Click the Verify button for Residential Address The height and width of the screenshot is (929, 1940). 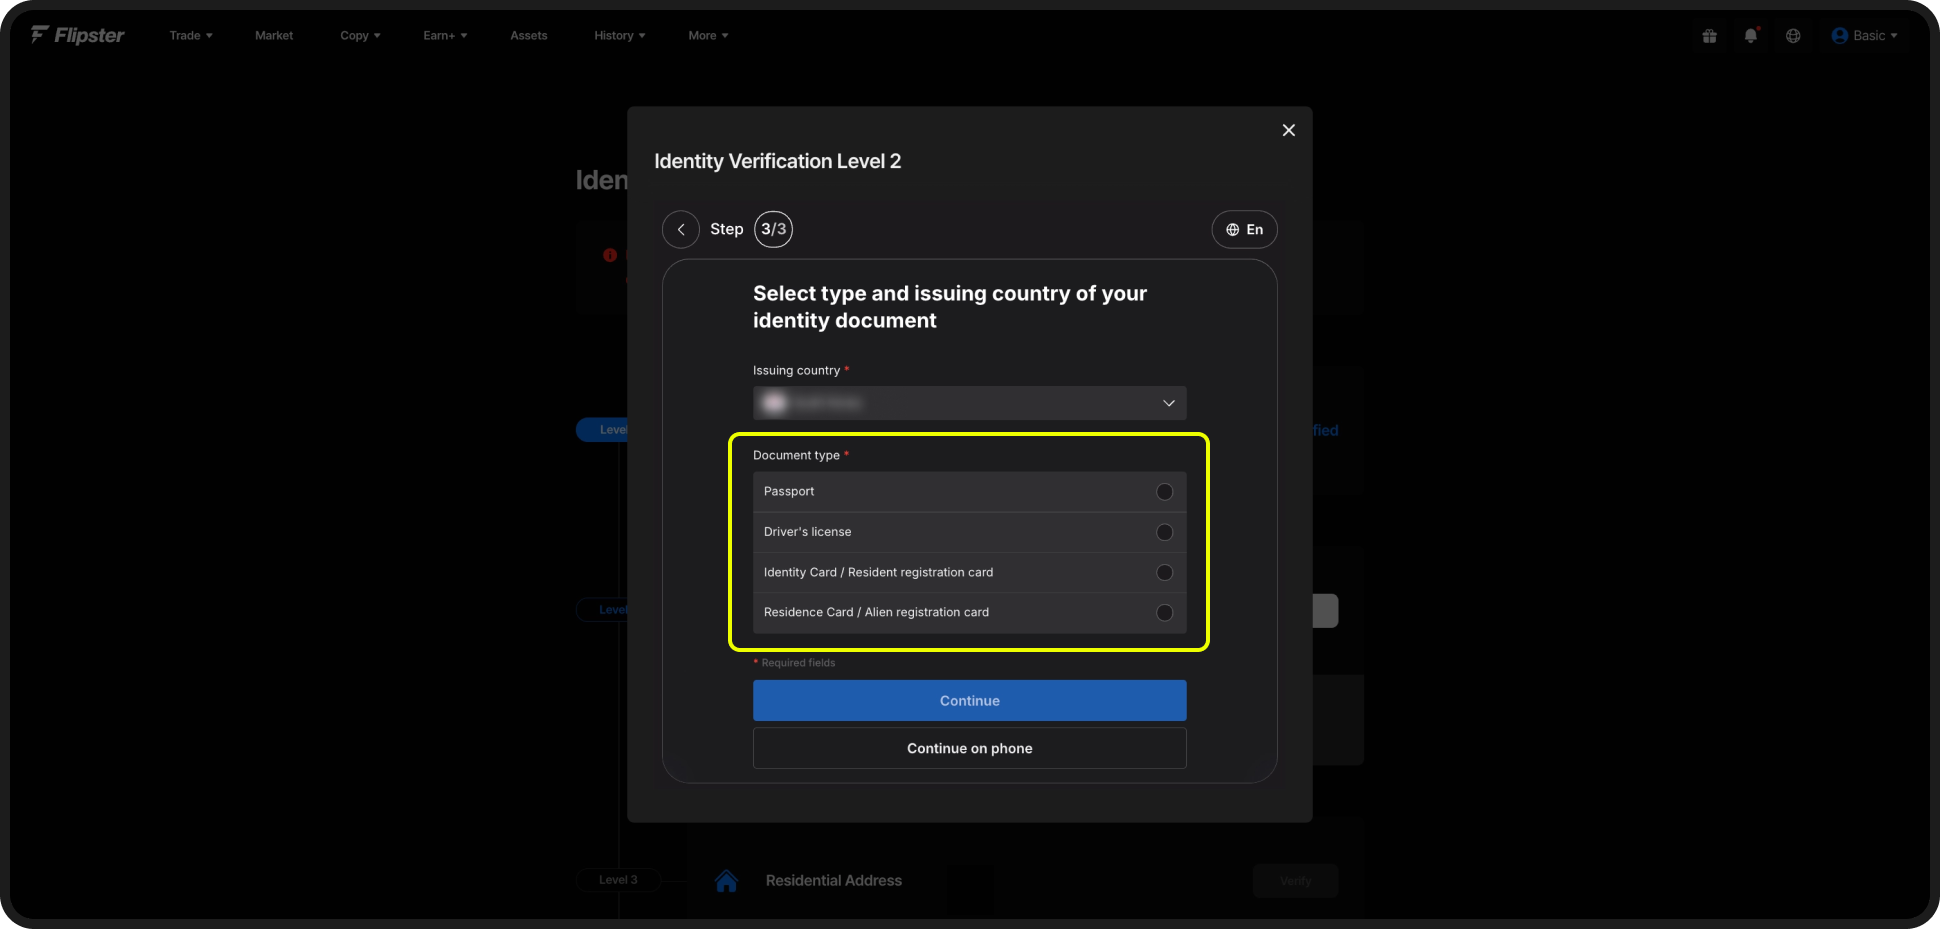point(1295,881)
